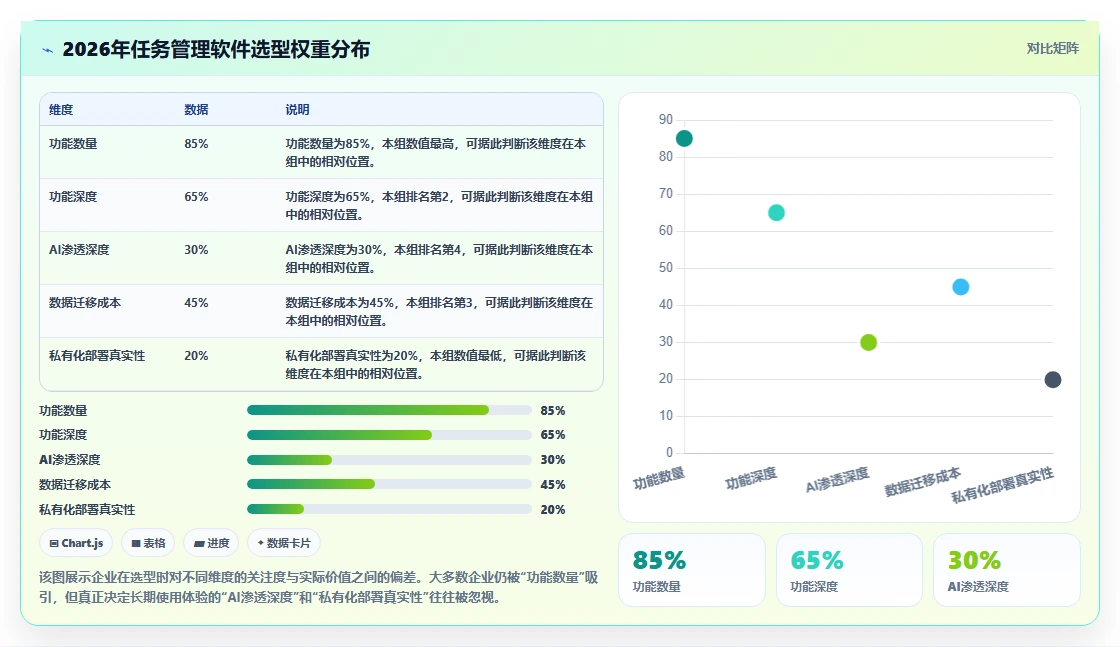Click the 数据 column header
The width and height of the screenshot is (1120, 647).
tap(196, 109)
